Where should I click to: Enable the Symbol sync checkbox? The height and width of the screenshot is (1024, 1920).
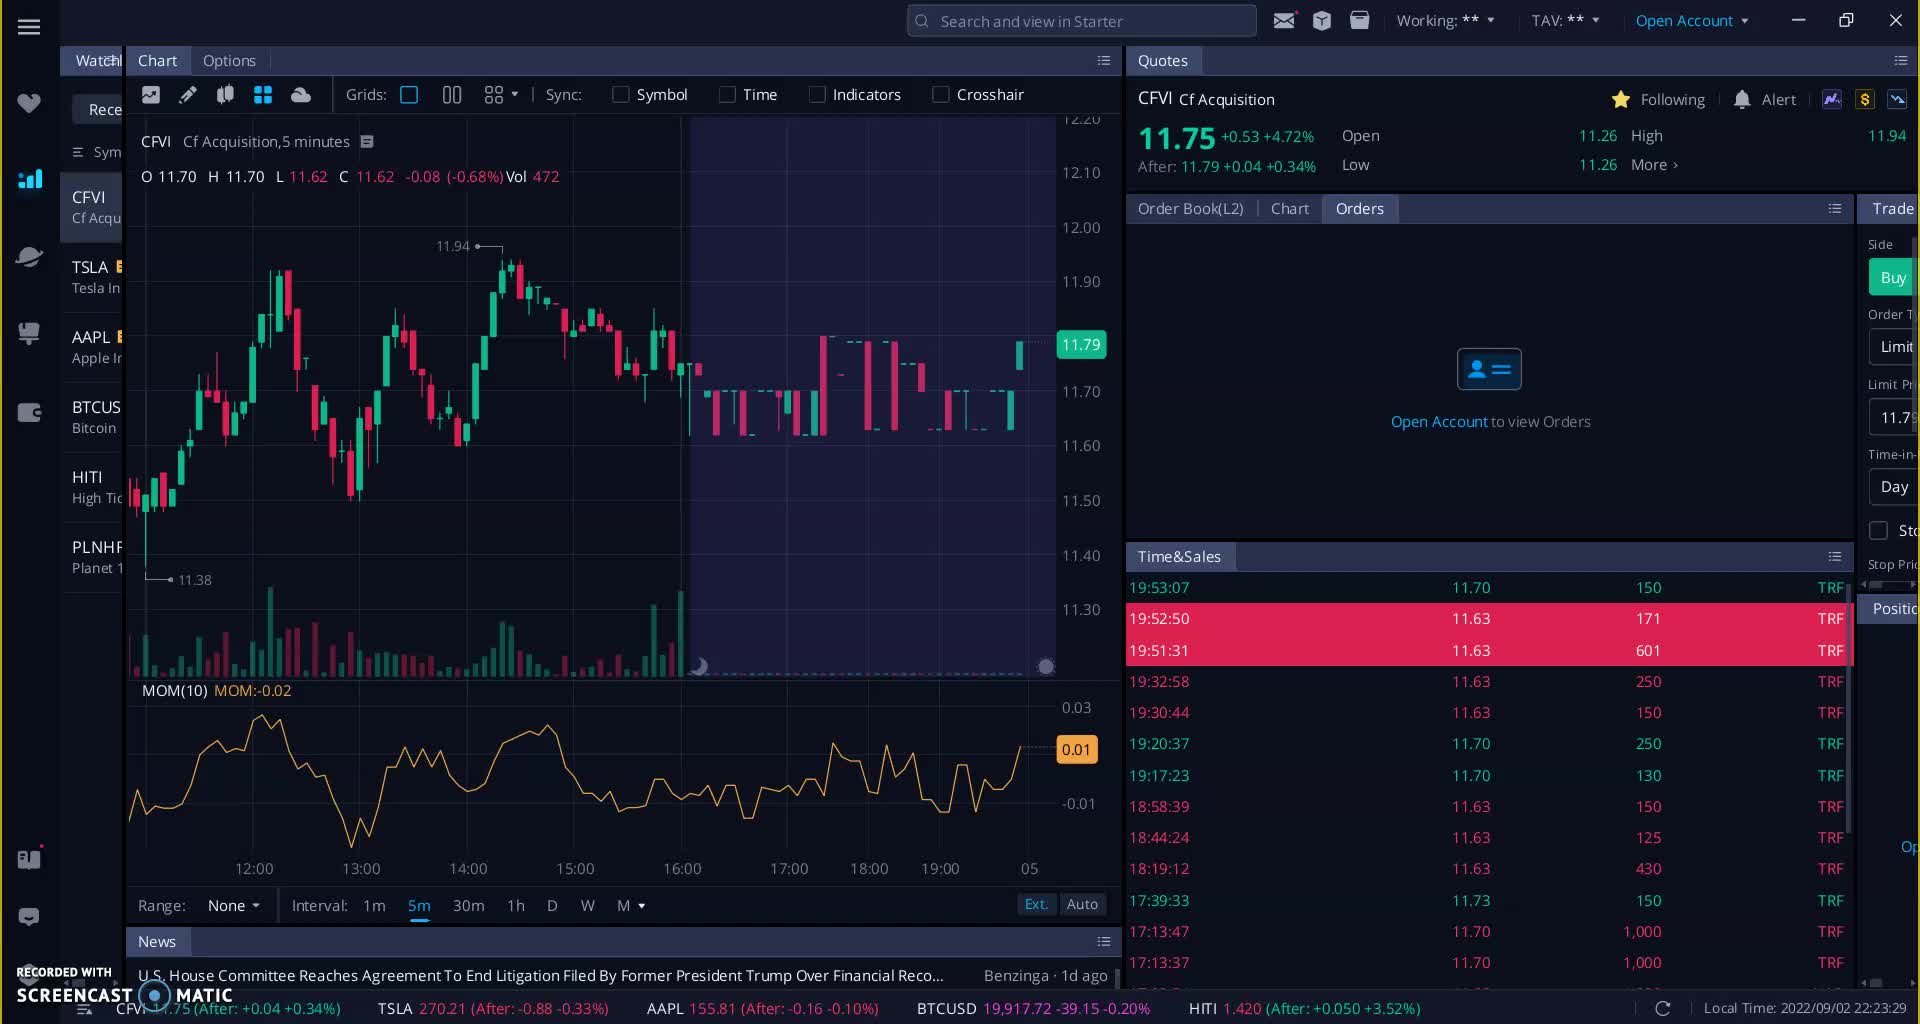coord(621,95)
